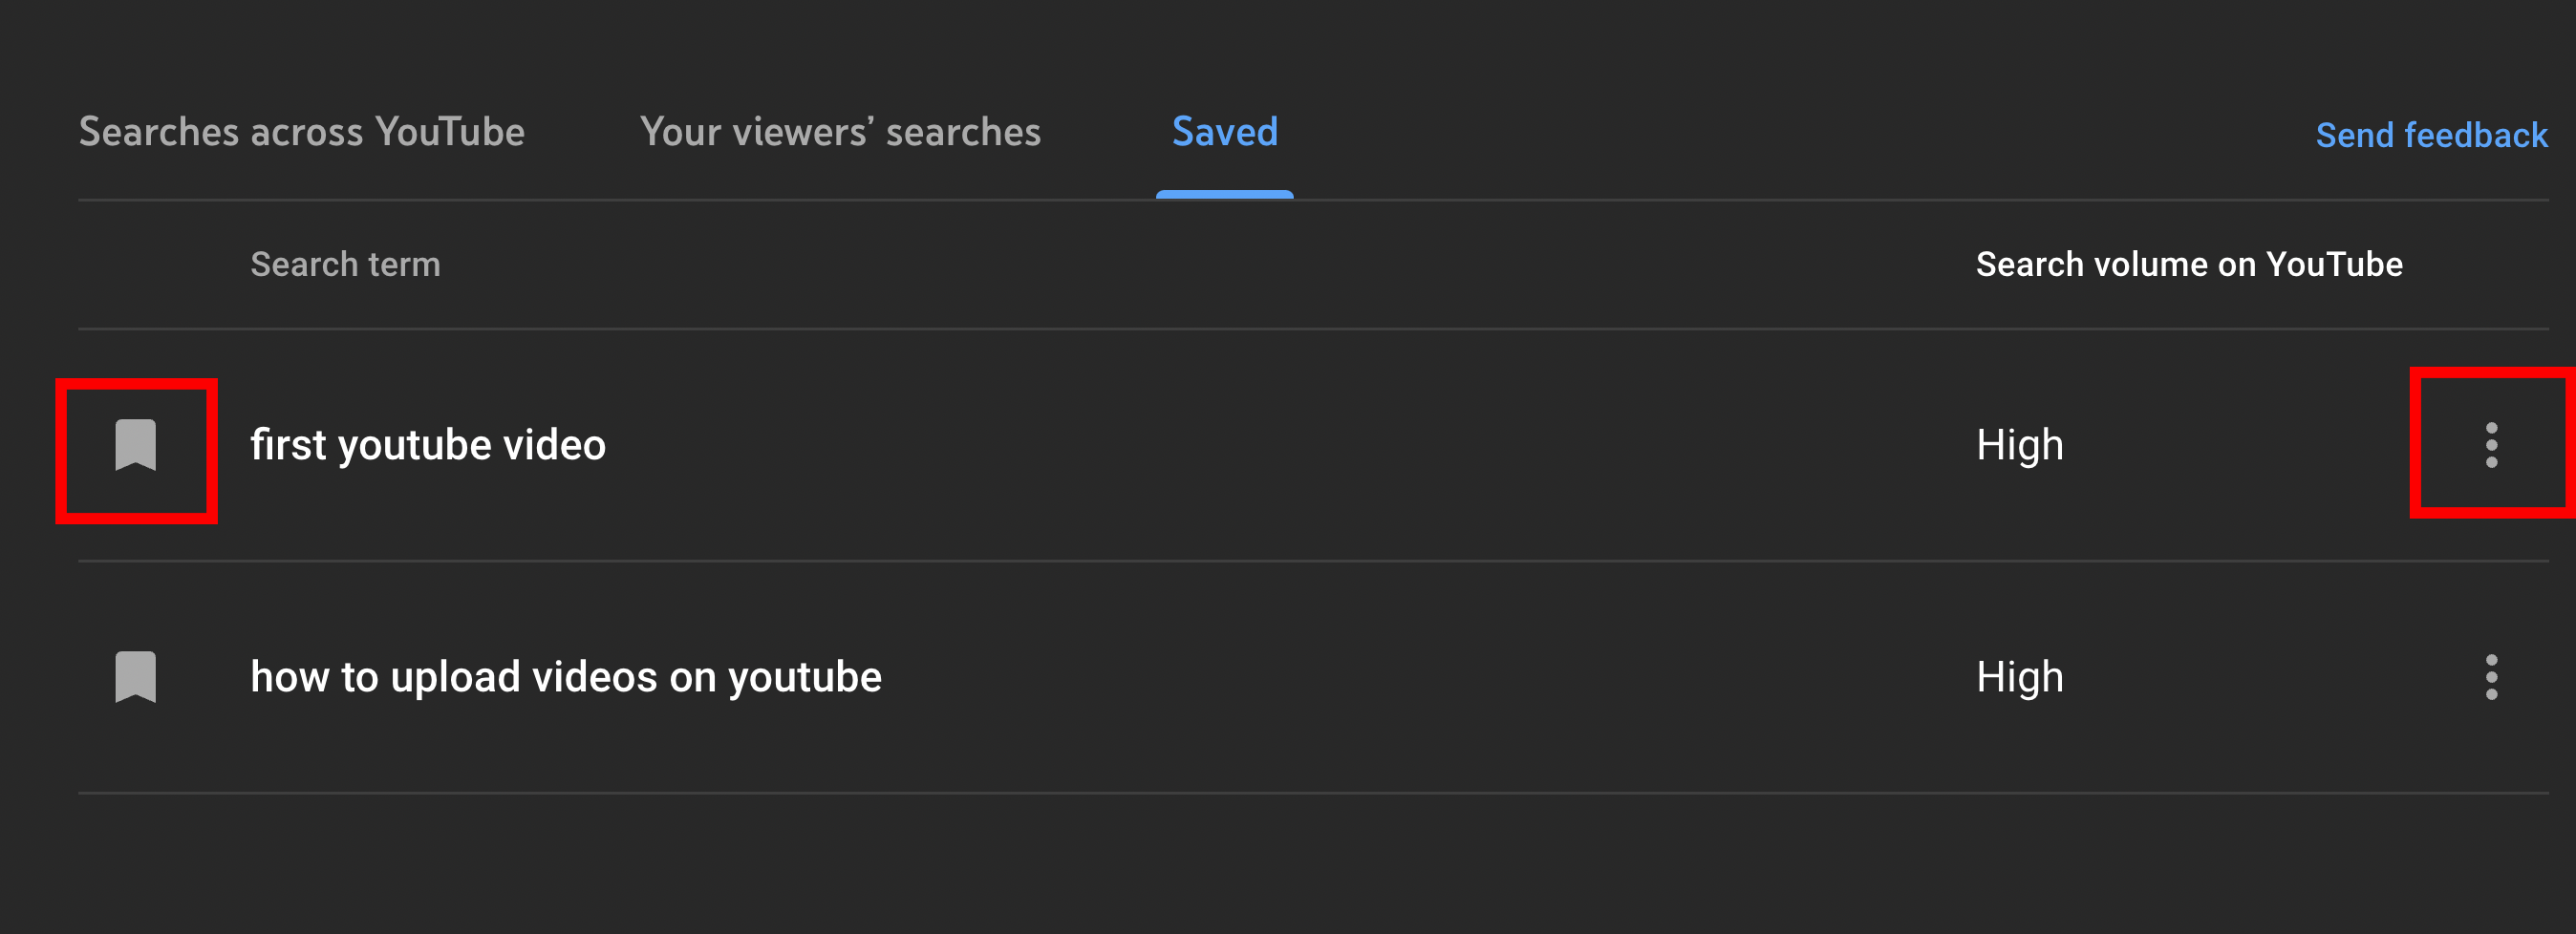Click High volume label for 'how to upload videos'
2576x934 pixels.
pos(2019,677)
